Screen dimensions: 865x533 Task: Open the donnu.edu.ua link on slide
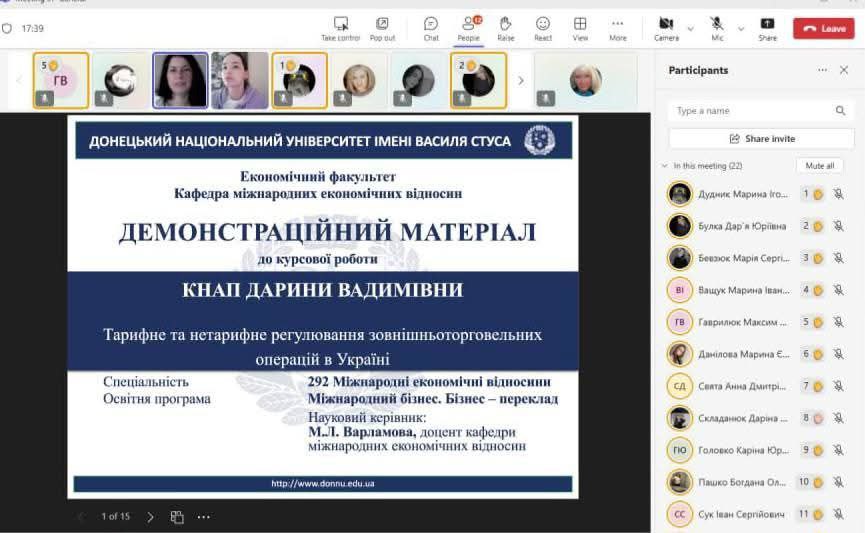point(323,483)
